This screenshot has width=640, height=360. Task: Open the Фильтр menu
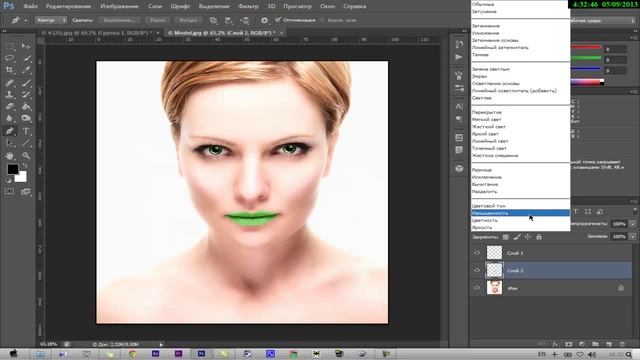pos(248,6)
